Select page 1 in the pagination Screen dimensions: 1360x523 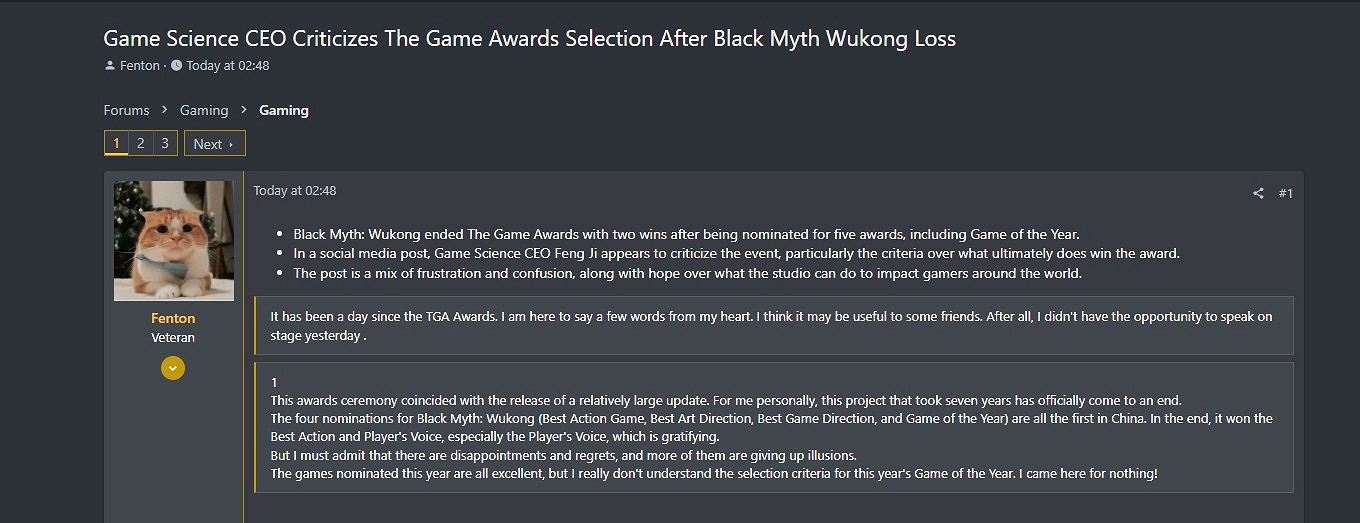pyautogui.click(x=116, y=144)
